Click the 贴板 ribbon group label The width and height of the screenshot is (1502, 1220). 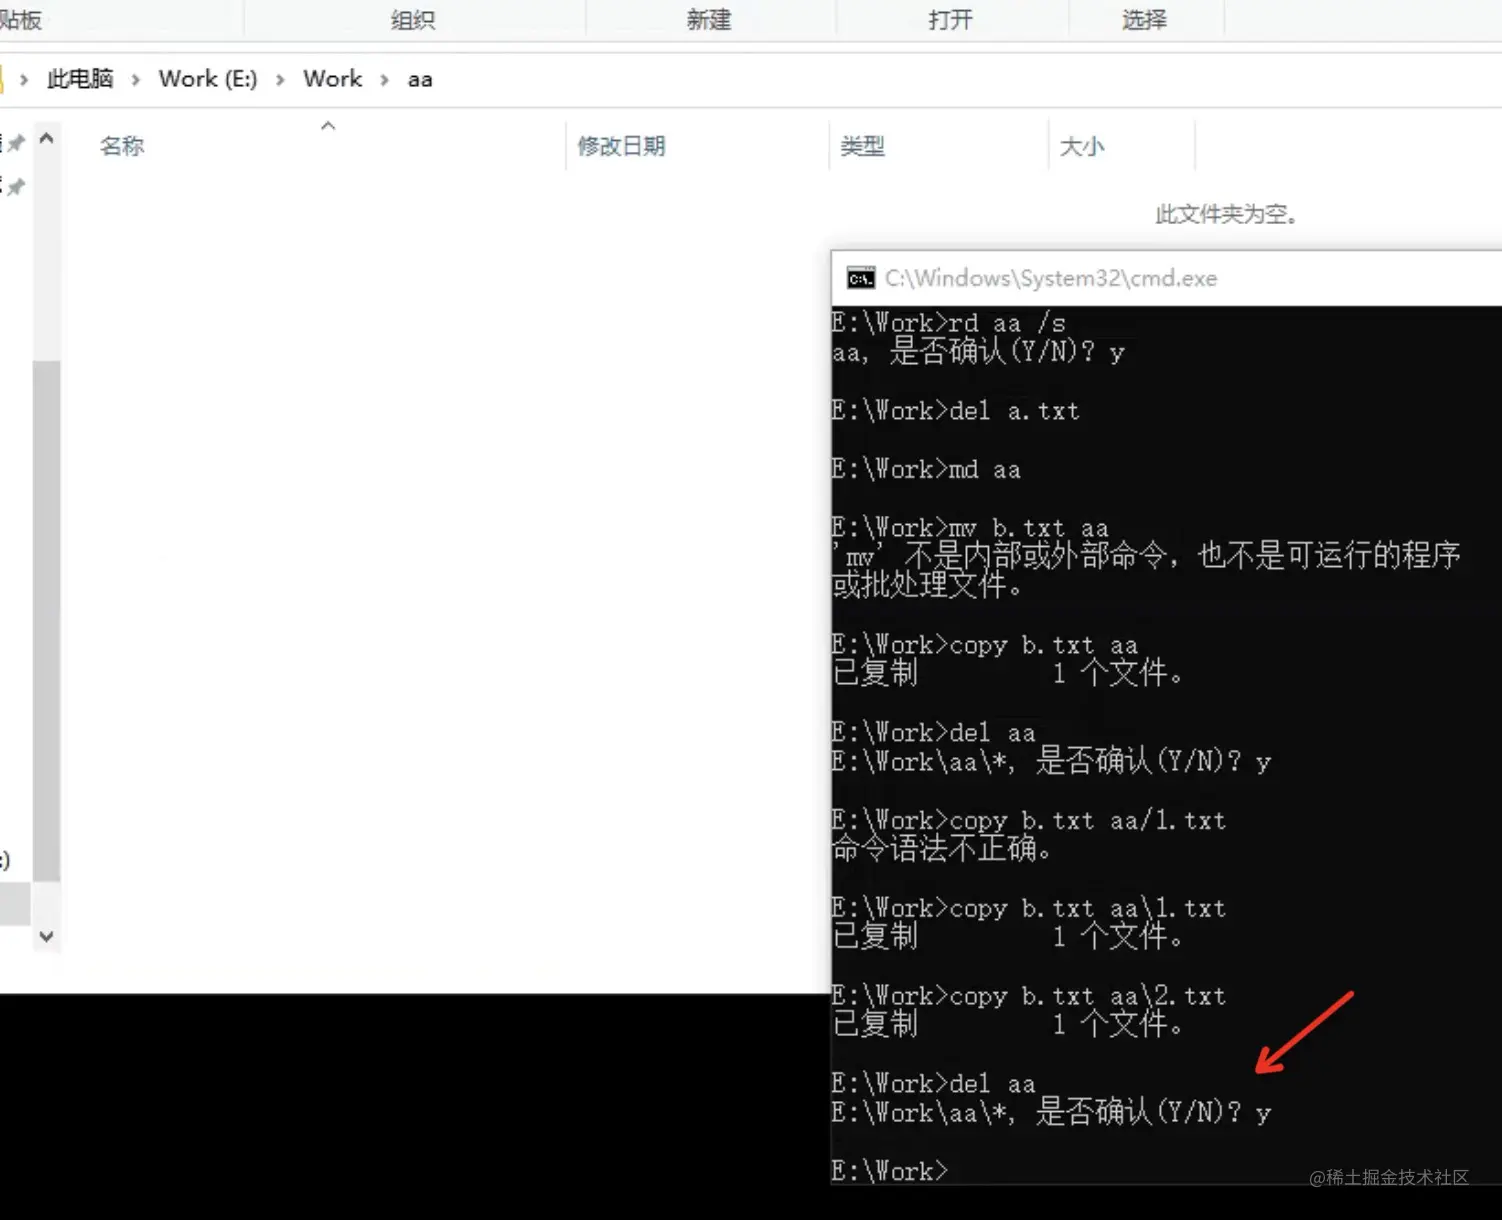click(x=21, y=20)
